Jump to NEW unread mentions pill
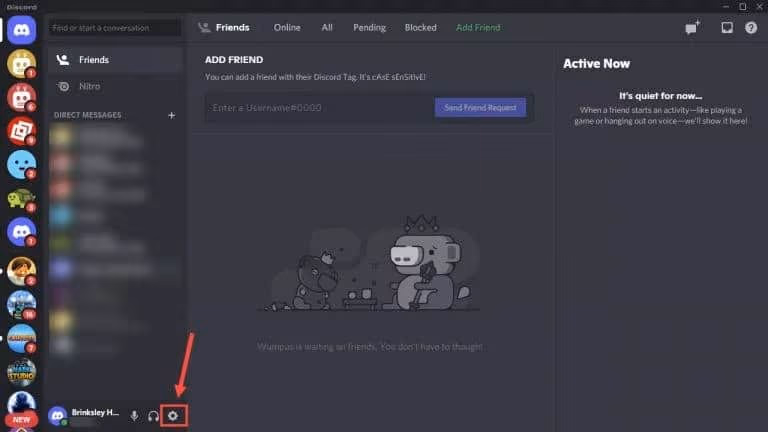The image size is (768, 432). (x=21, y=420)
